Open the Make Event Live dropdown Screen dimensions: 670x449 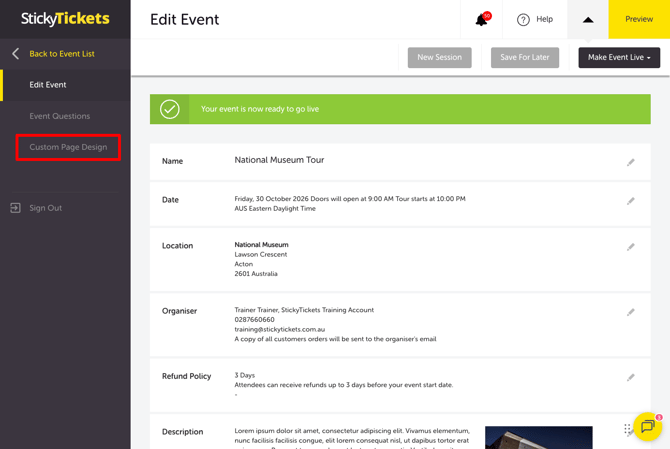(x=619, y=57)
